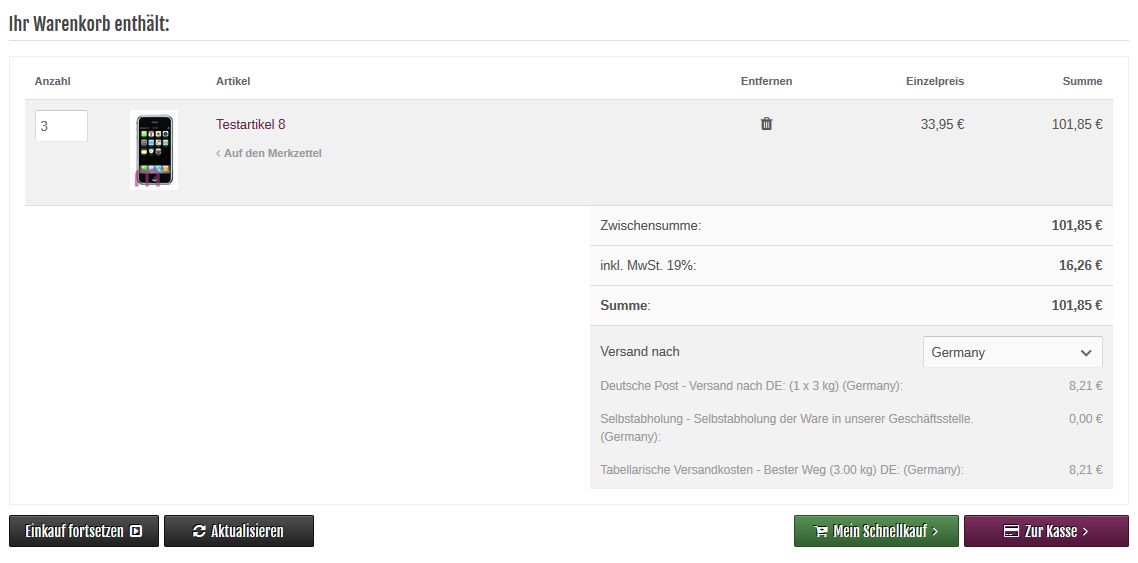This screenshot has height=563, width=1138.
Task: Click the small chevron before Auf den Merkzettel
Action: (219, 154)
